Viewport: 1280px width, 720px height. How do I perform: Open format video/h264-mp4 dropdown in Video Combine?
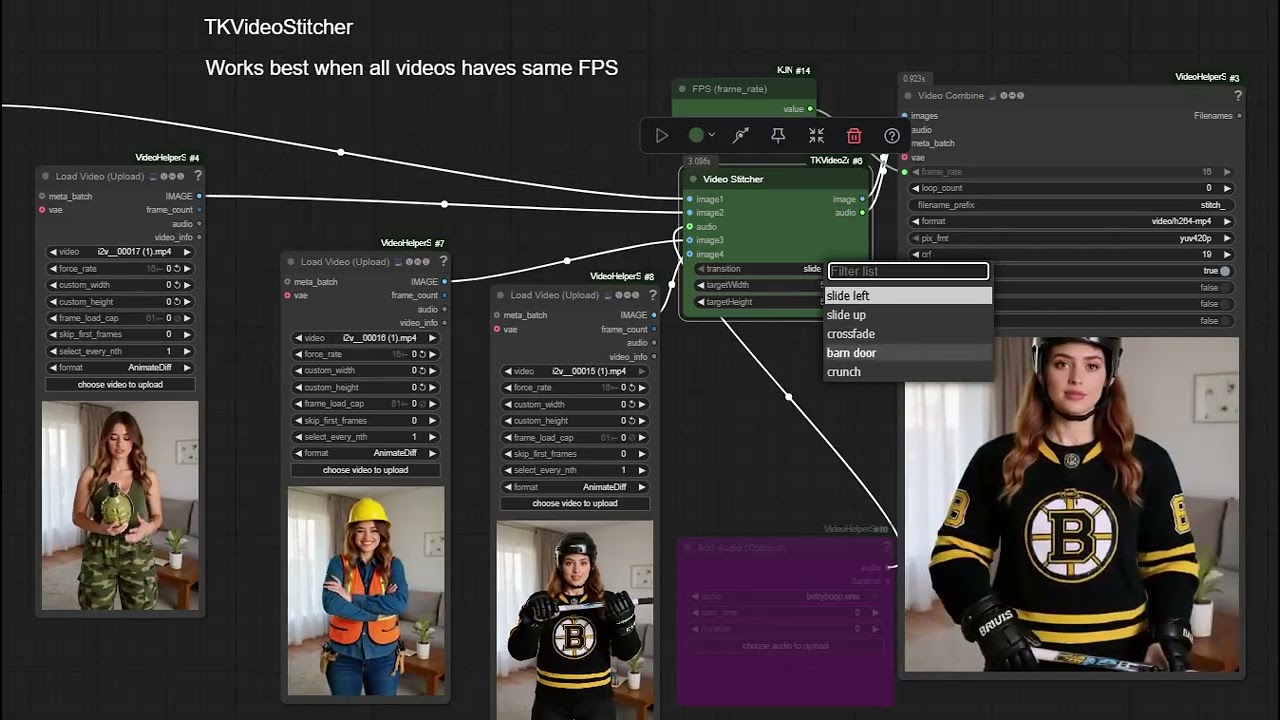pyautogui.click(x=1072, y=221)
